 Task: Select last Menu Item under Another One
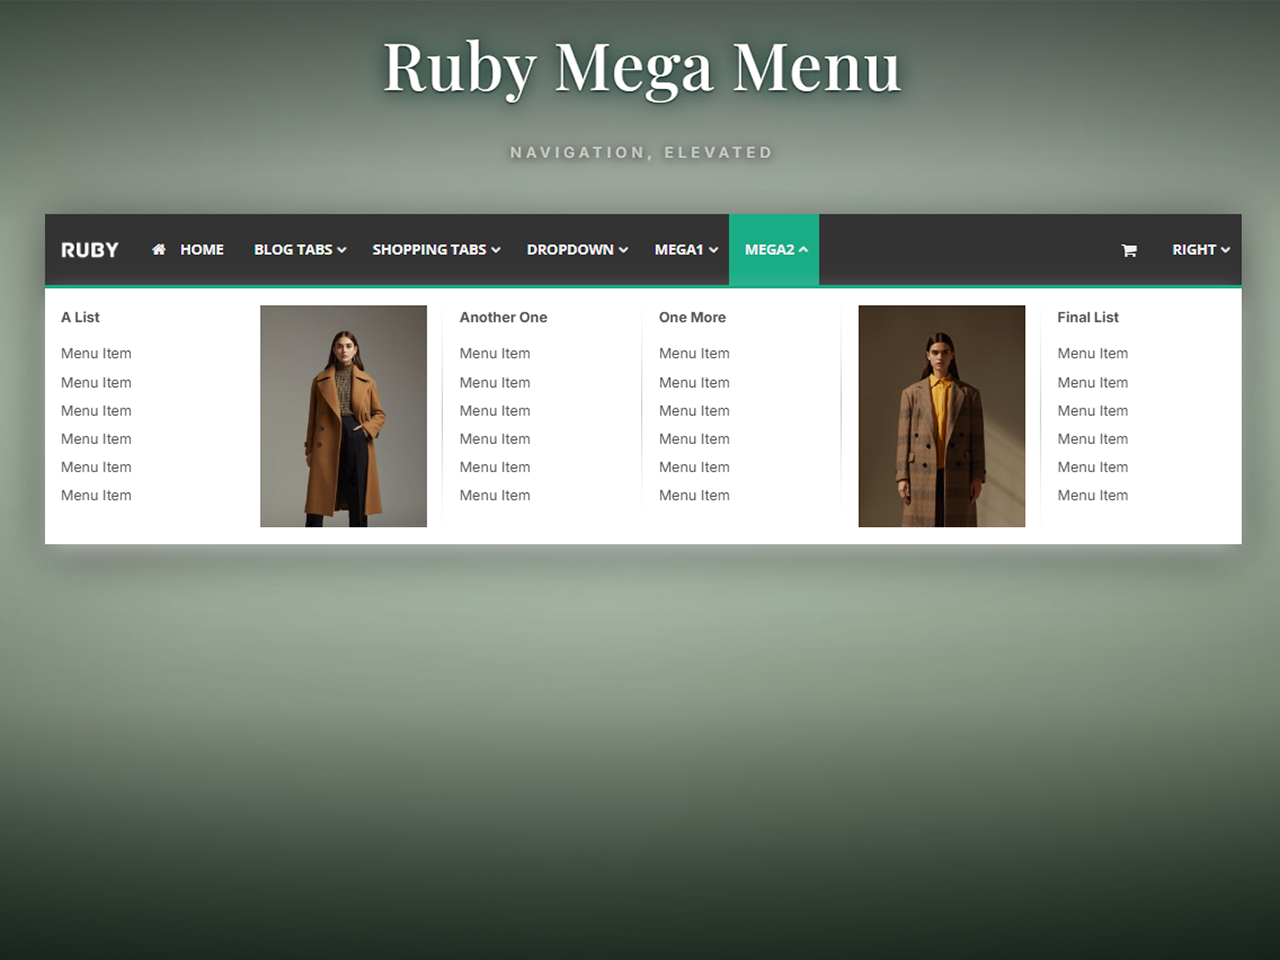(495, 495)
